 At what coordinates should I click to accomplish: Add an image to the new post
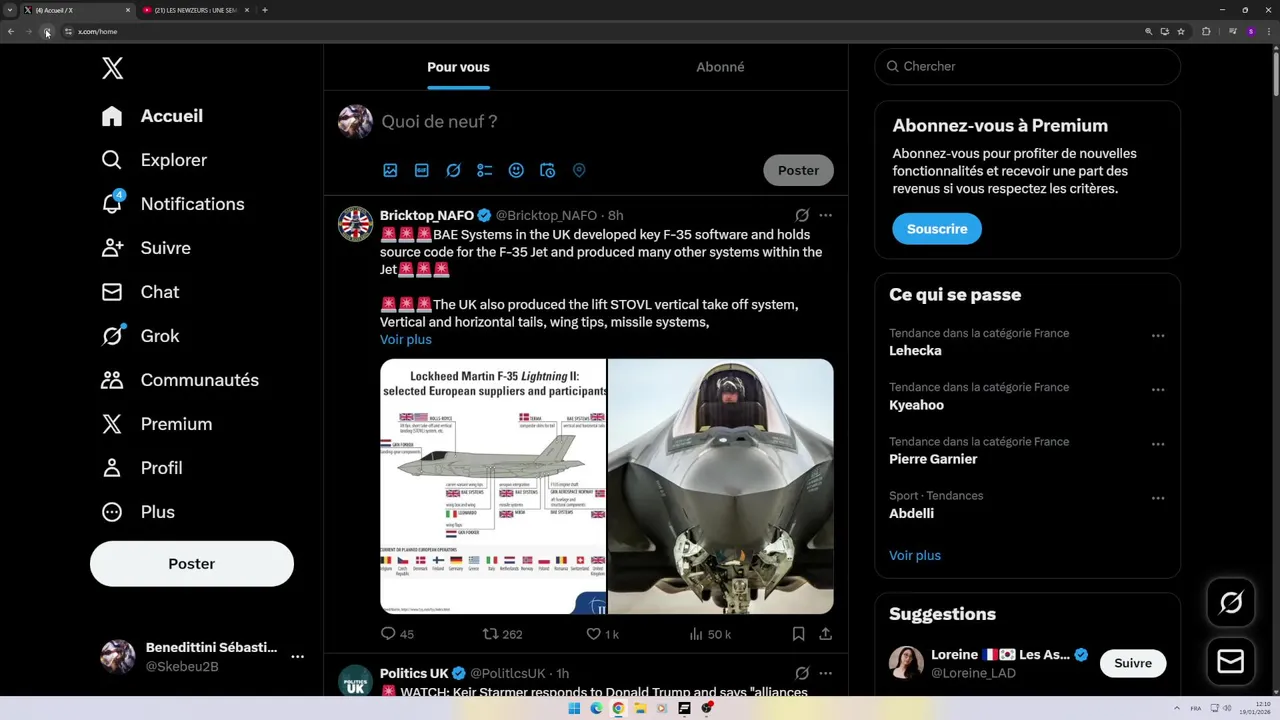click(x=390, y=171)
